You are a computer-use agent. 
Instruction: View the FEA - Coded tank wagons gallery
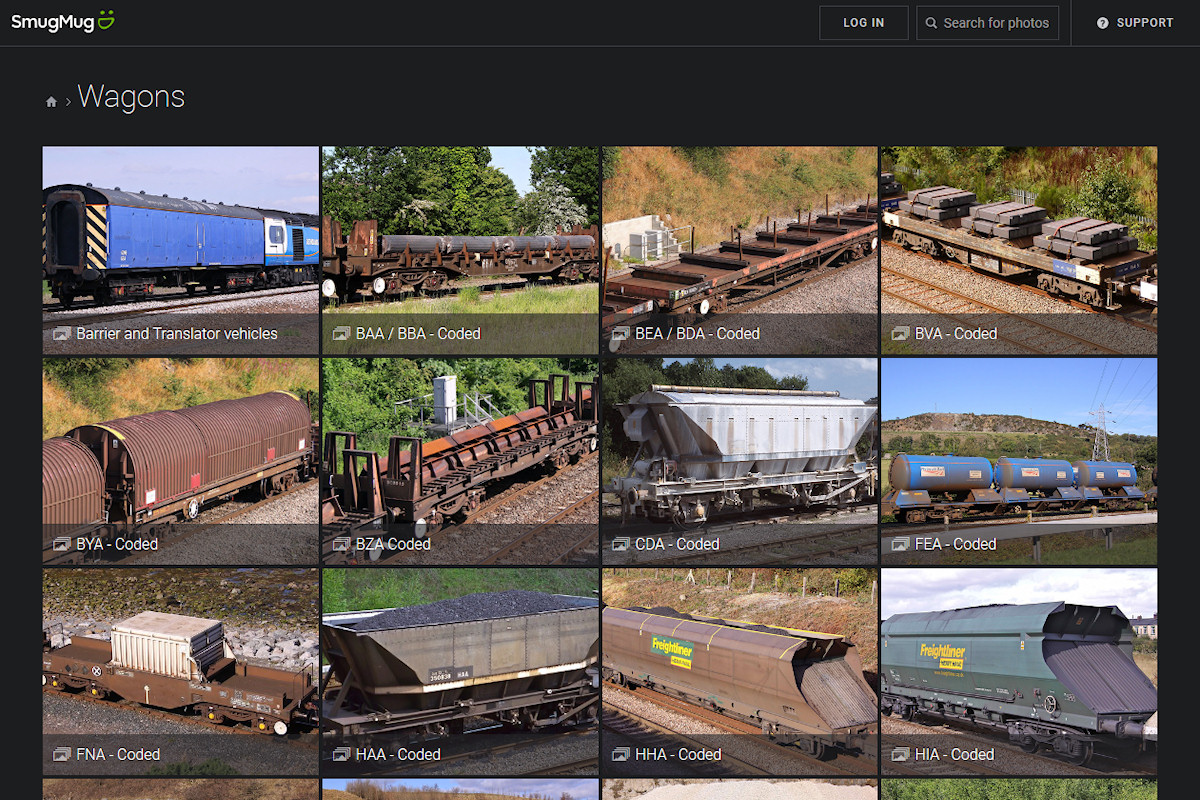[x=1018, y=450]
